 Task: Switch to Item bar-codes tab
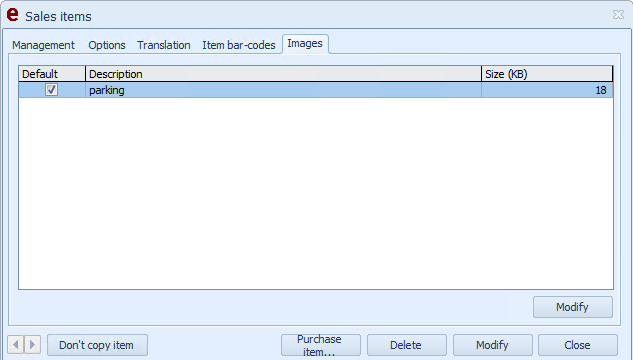coord(239,45)
